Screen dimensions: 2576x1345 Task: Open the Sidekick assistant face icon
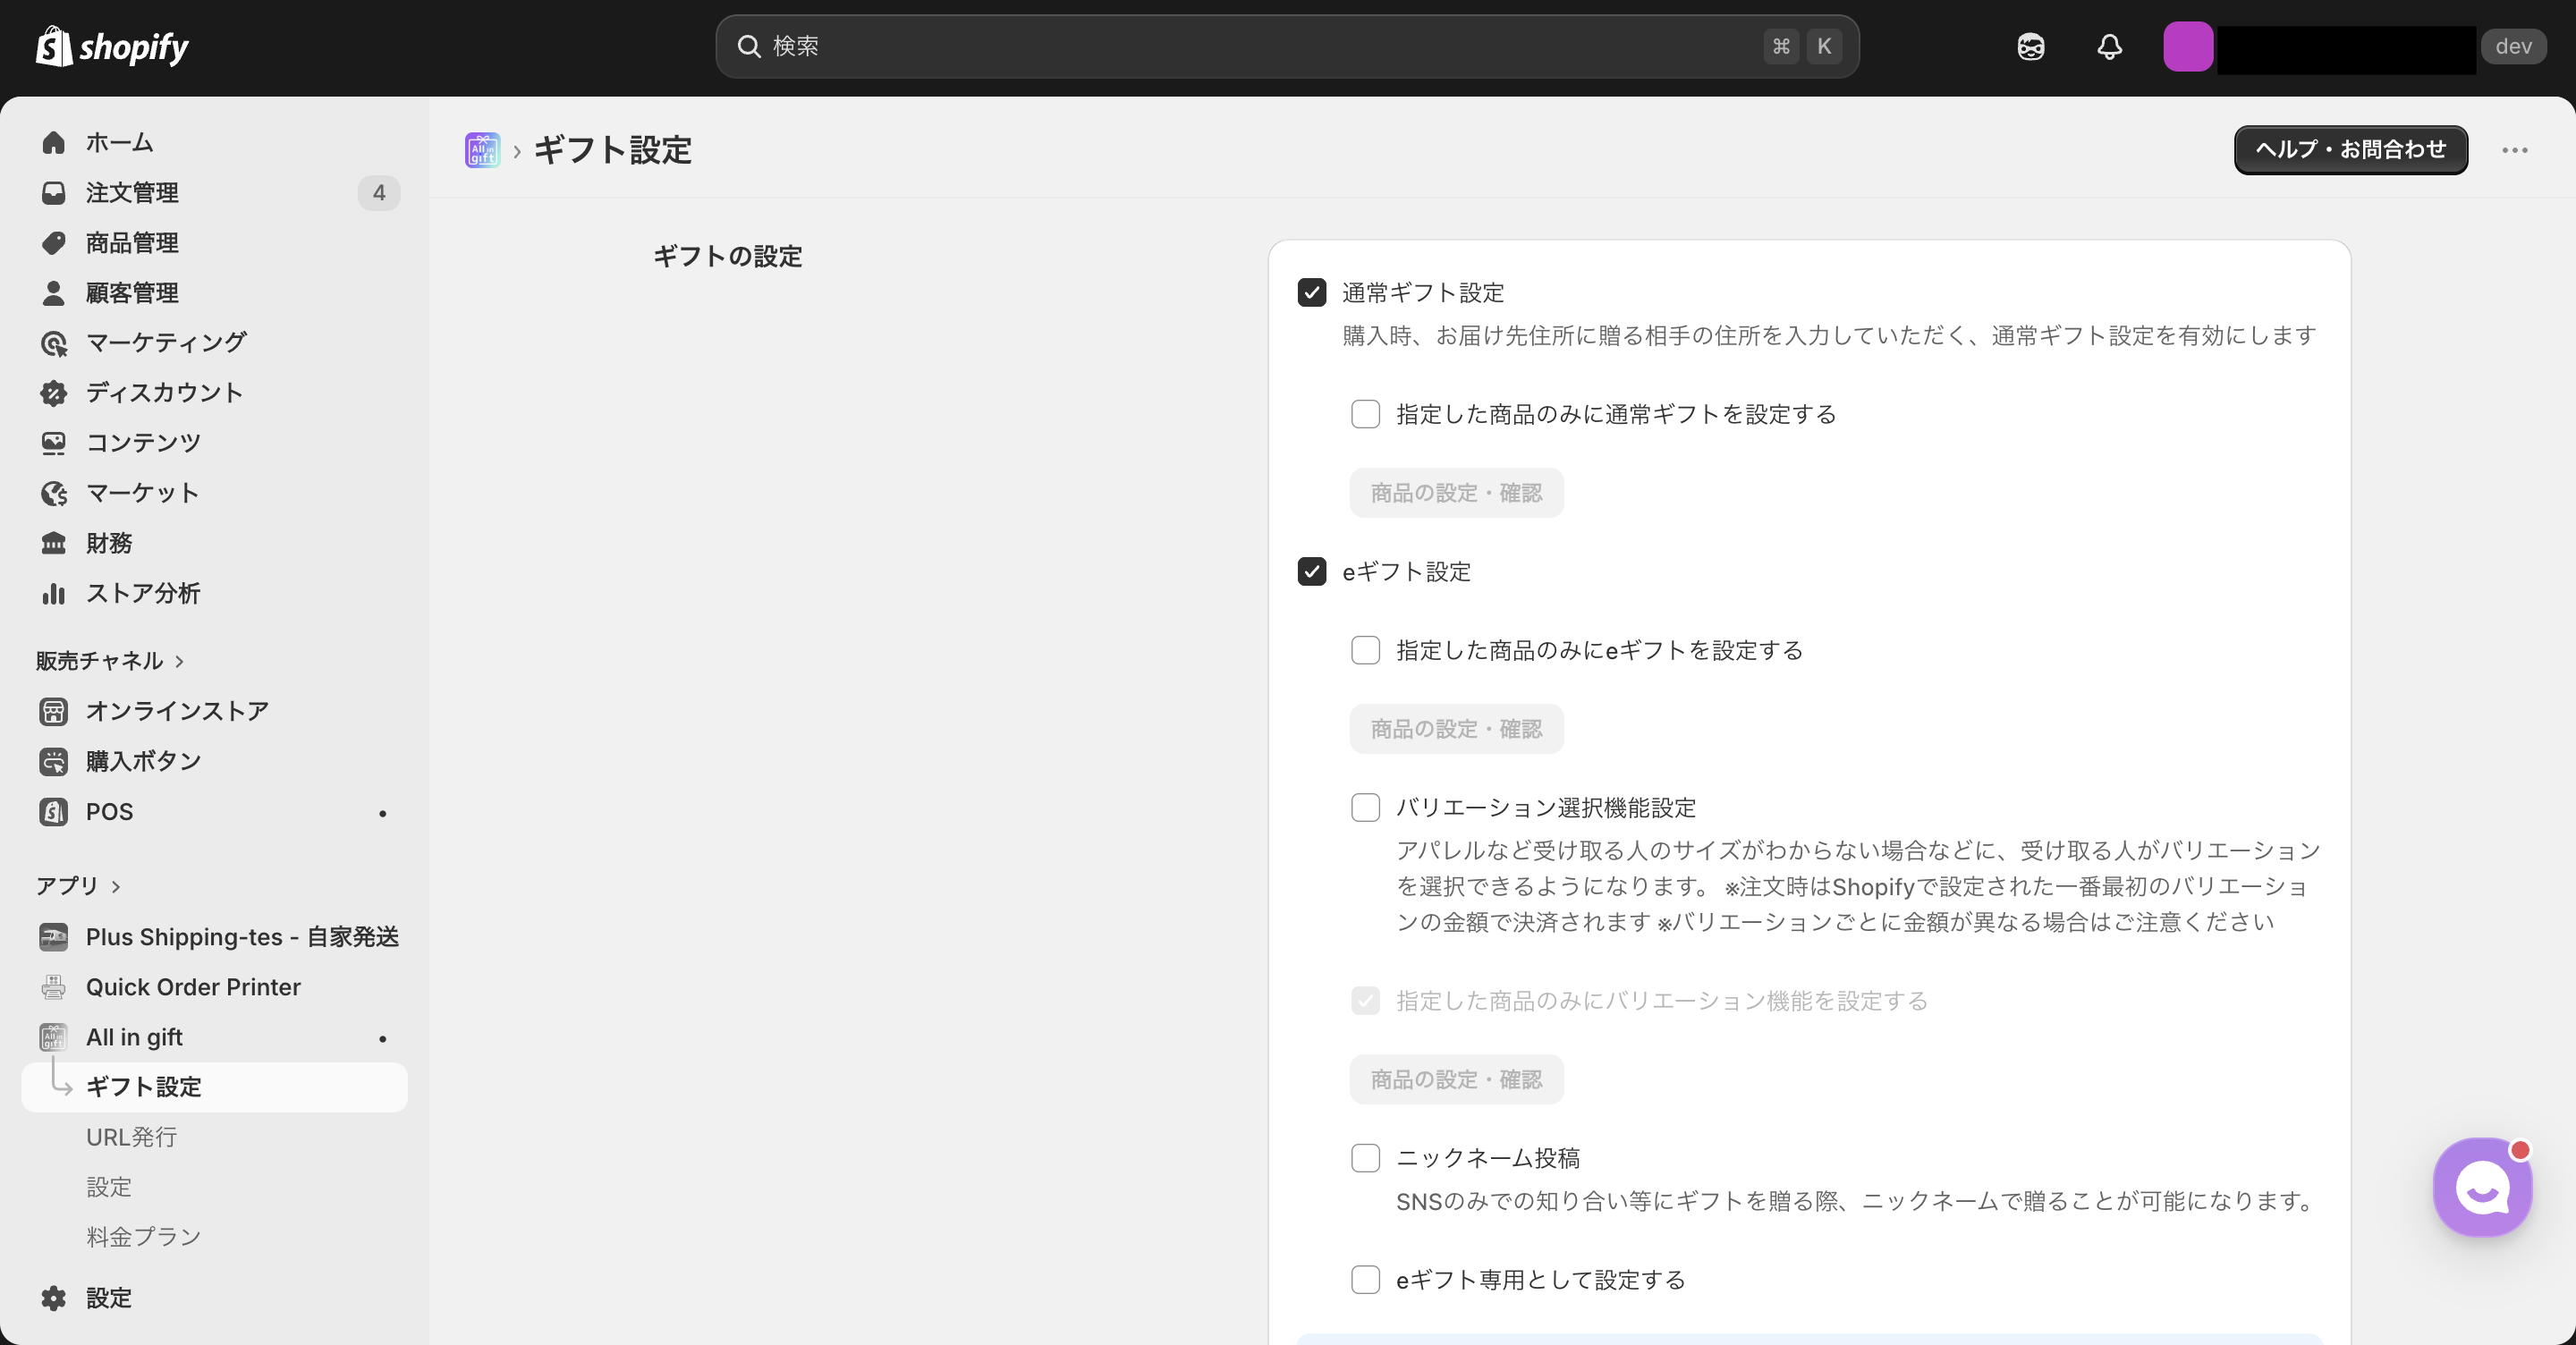(2030, 46)
